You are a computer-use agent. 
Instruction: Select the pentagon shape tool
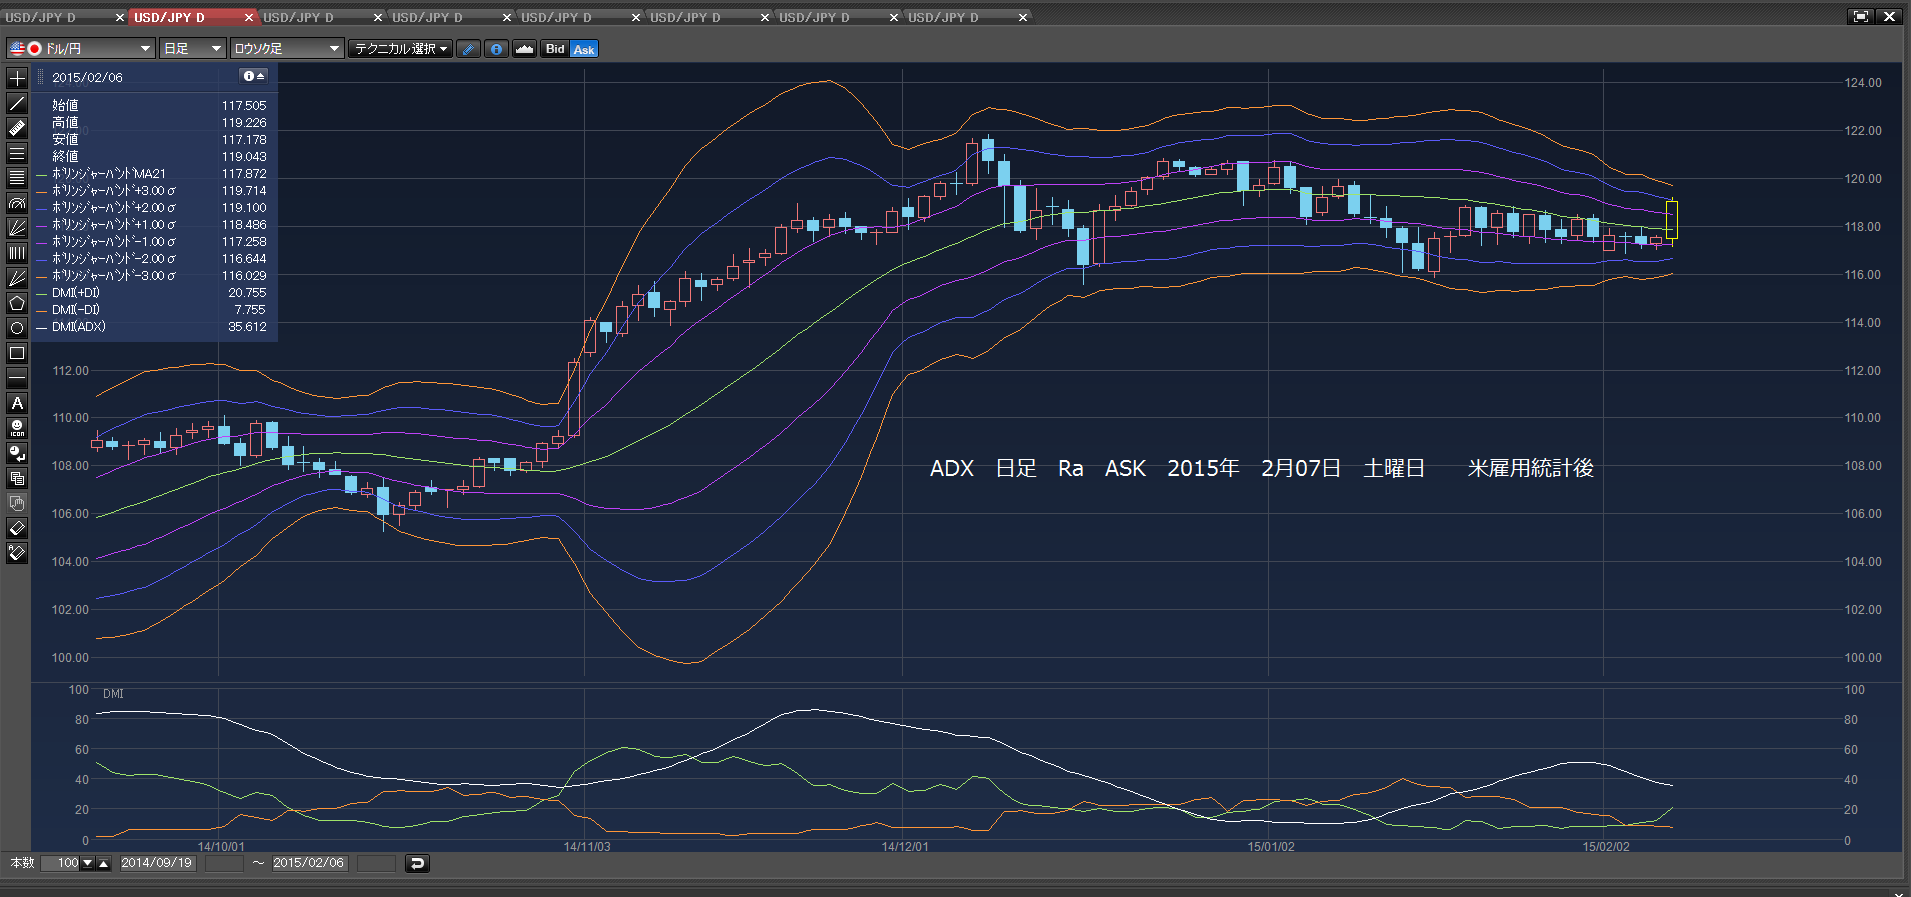pos(17,303)
